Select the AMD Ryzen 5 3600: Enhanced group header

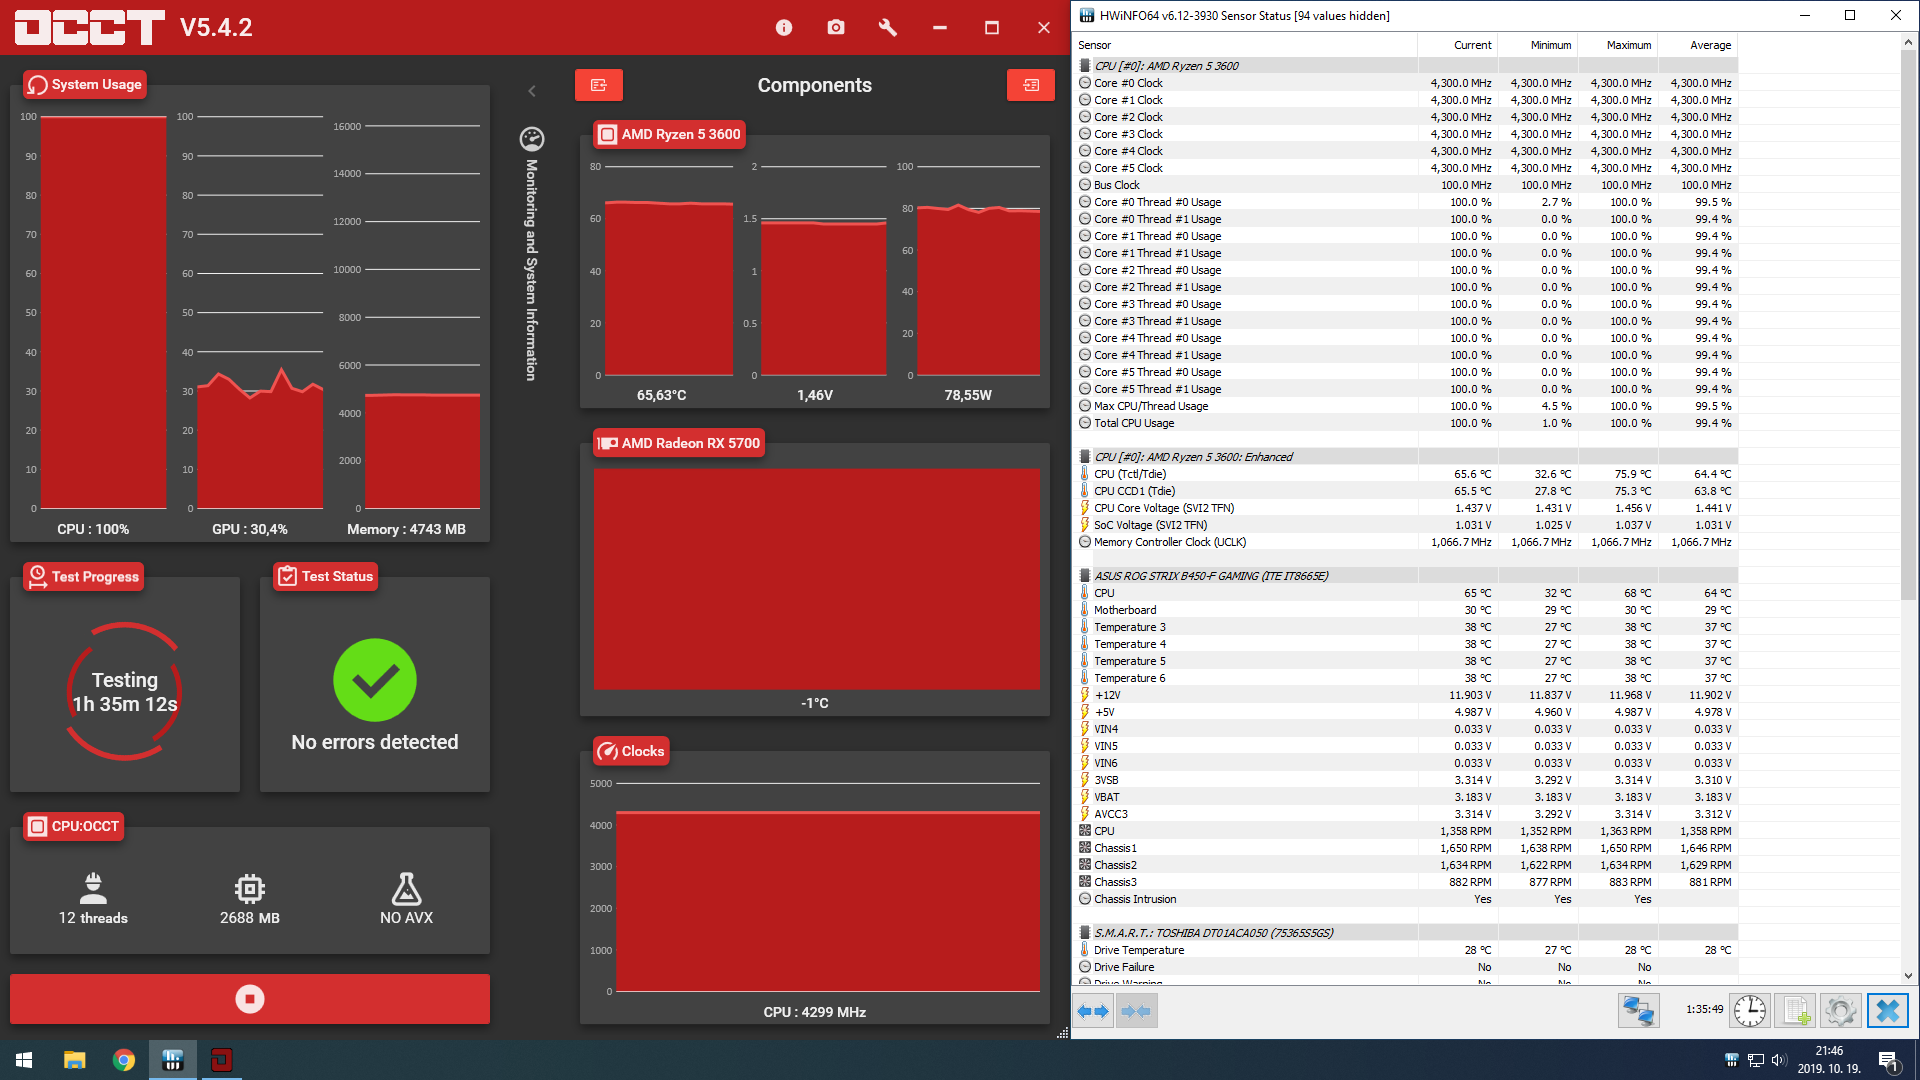click(1405, 457)
